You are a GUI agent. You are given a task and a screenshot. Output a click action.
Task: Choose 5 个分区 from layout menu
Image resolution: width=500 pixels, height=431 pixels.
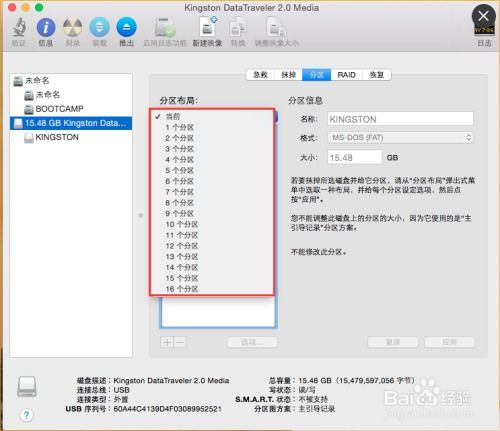point(212,170)
